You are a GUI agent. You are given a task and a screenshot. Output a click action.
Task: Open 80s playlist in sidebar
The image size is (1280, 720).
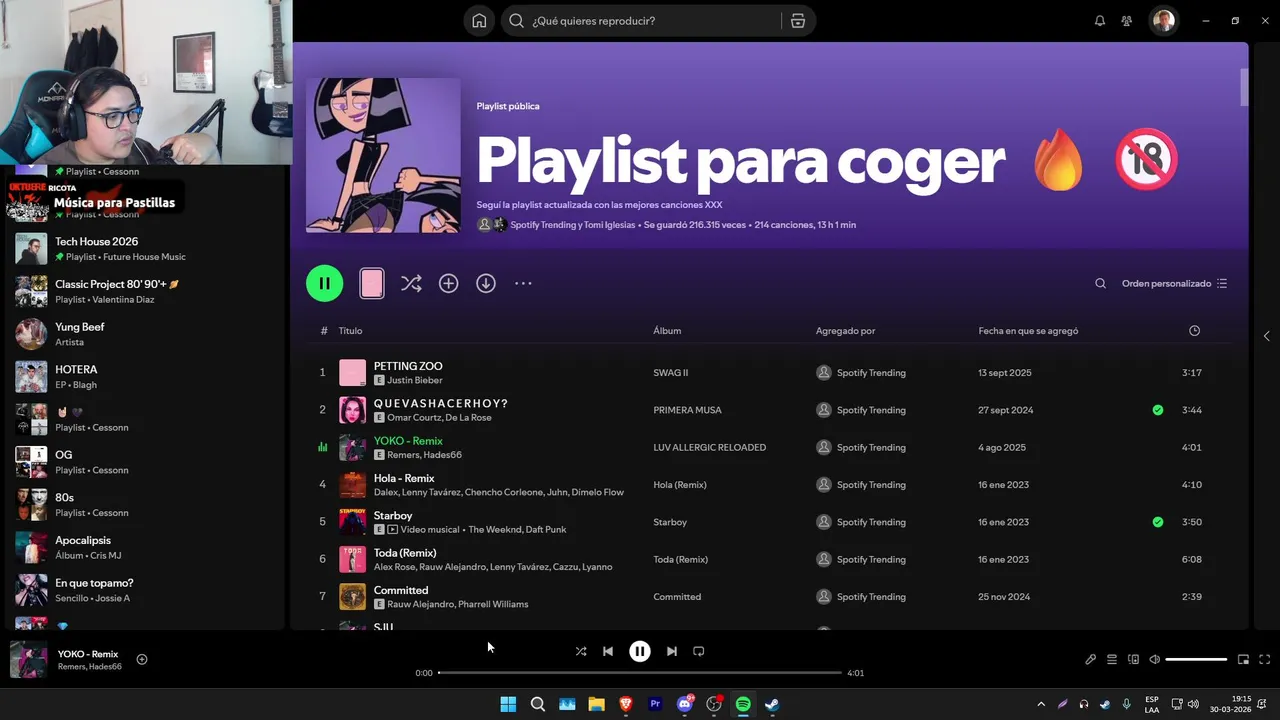(145, 505)
